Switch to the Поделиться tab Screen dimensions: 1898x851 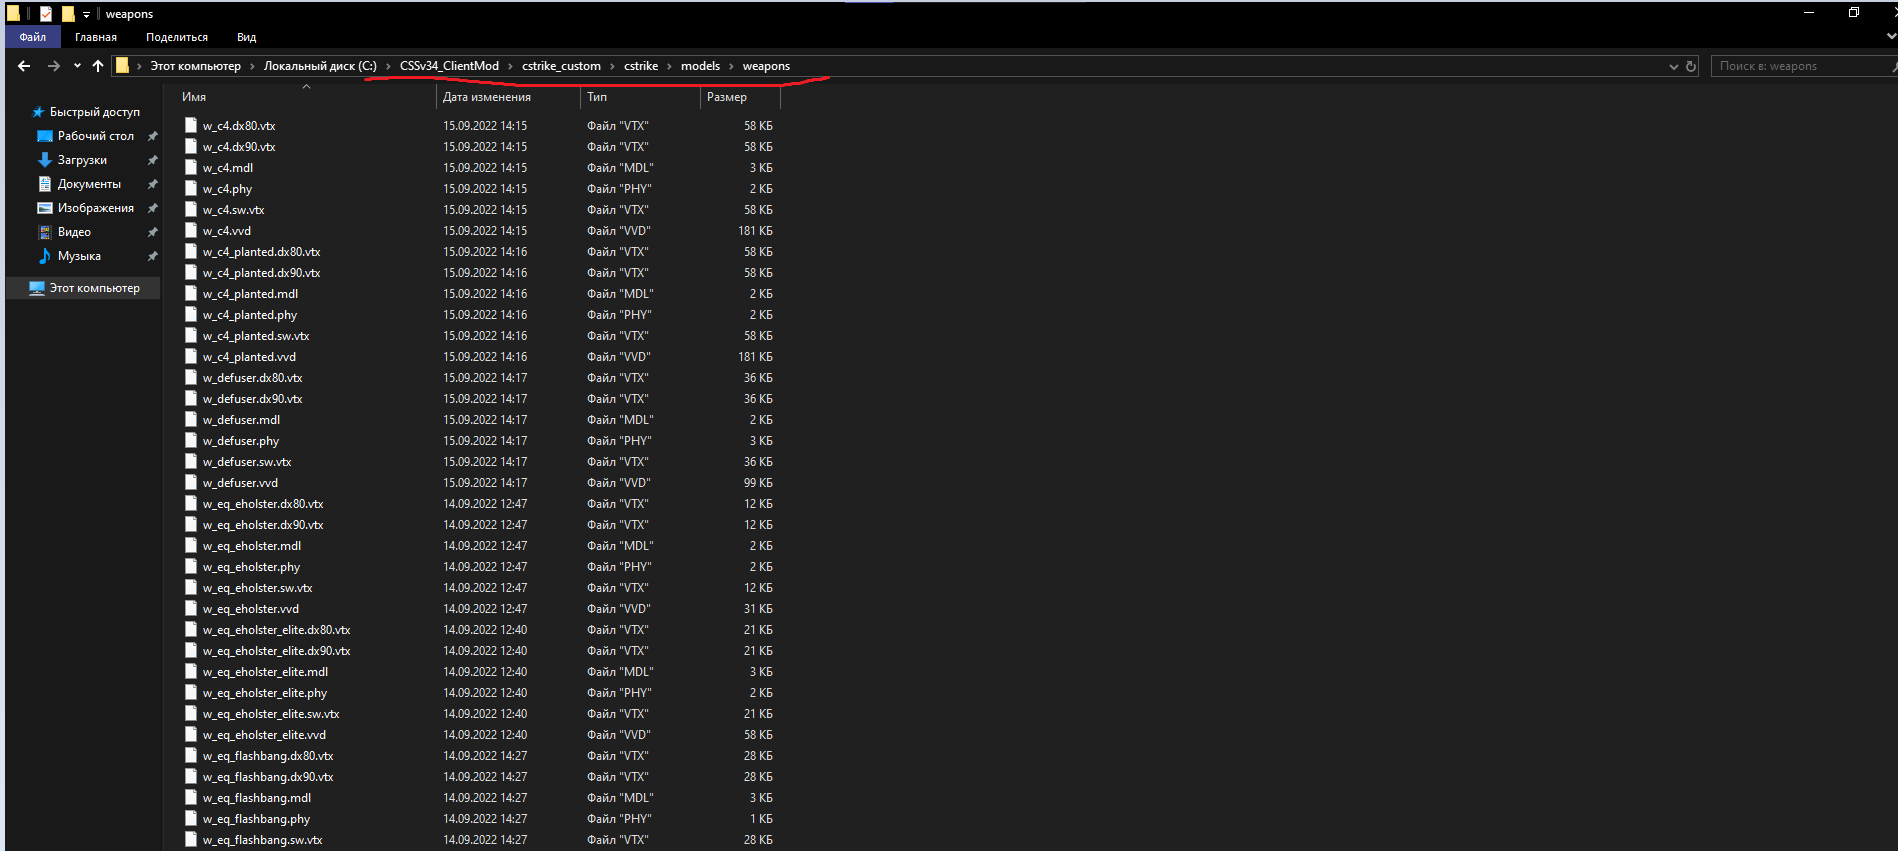pos(177,37)
